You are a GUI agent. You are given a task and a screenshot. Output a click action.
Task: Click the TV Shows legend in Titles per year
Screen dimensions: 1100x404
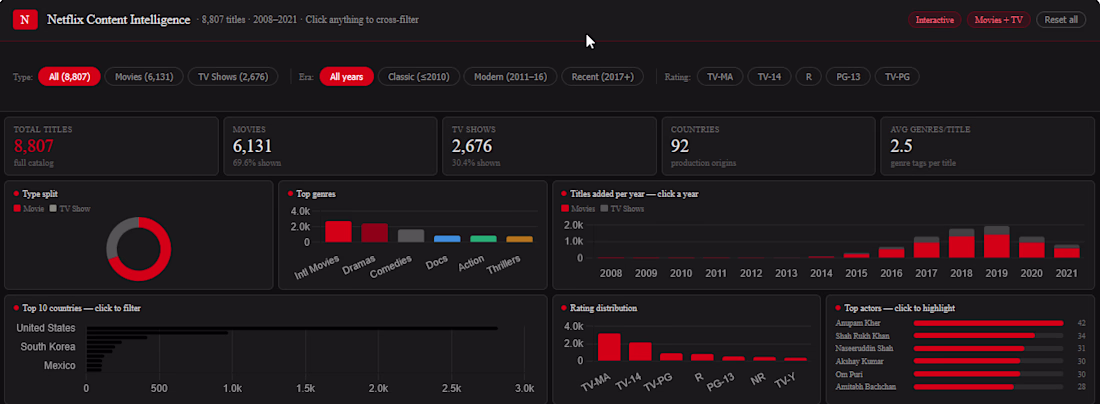(622, 208)
